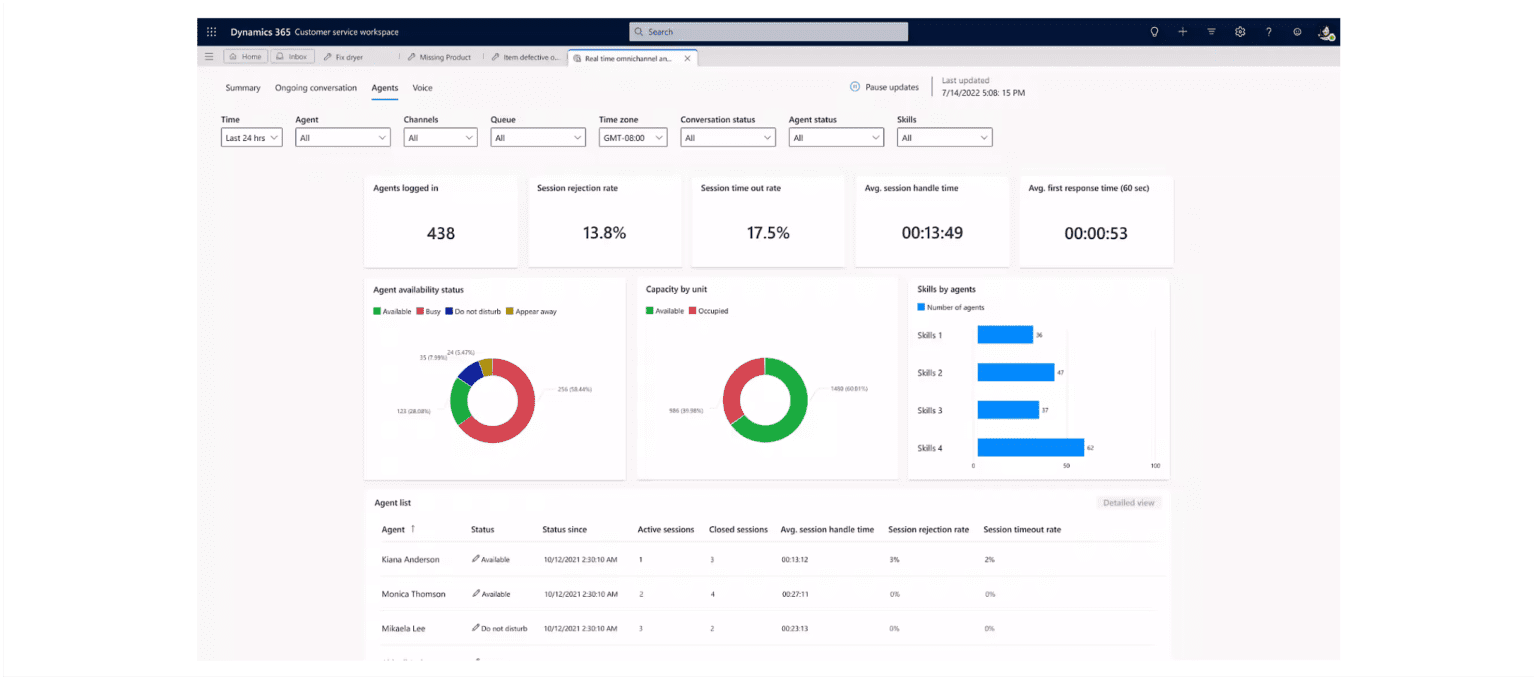This screenshot has width=1536, height=680.
Task: Open the Time zone dropdown
Action: point(632,137)
